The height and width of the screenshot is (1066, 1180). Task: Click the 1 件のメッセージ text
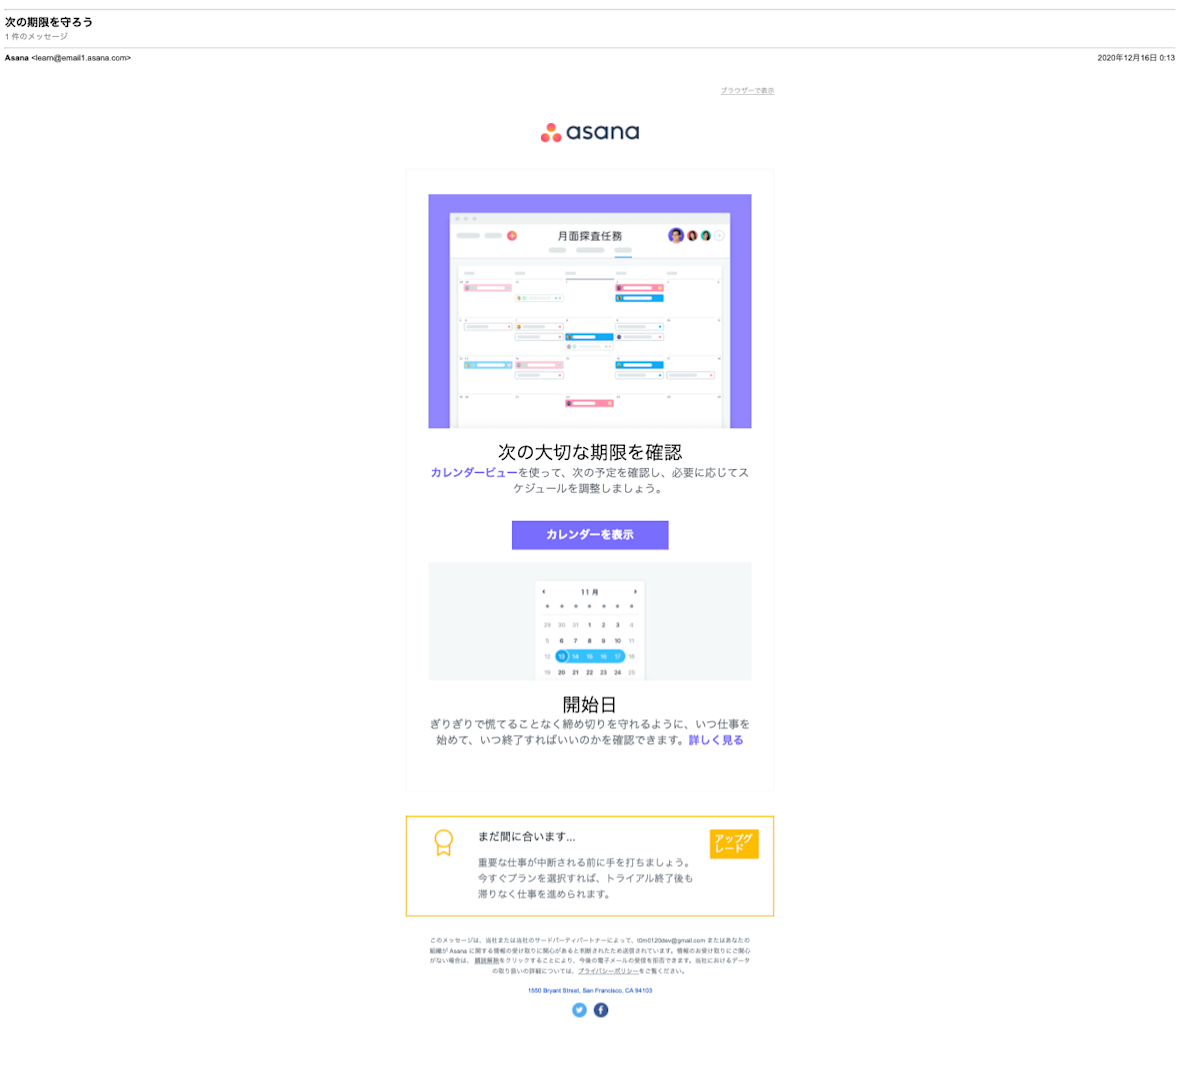tap(36, 37)
